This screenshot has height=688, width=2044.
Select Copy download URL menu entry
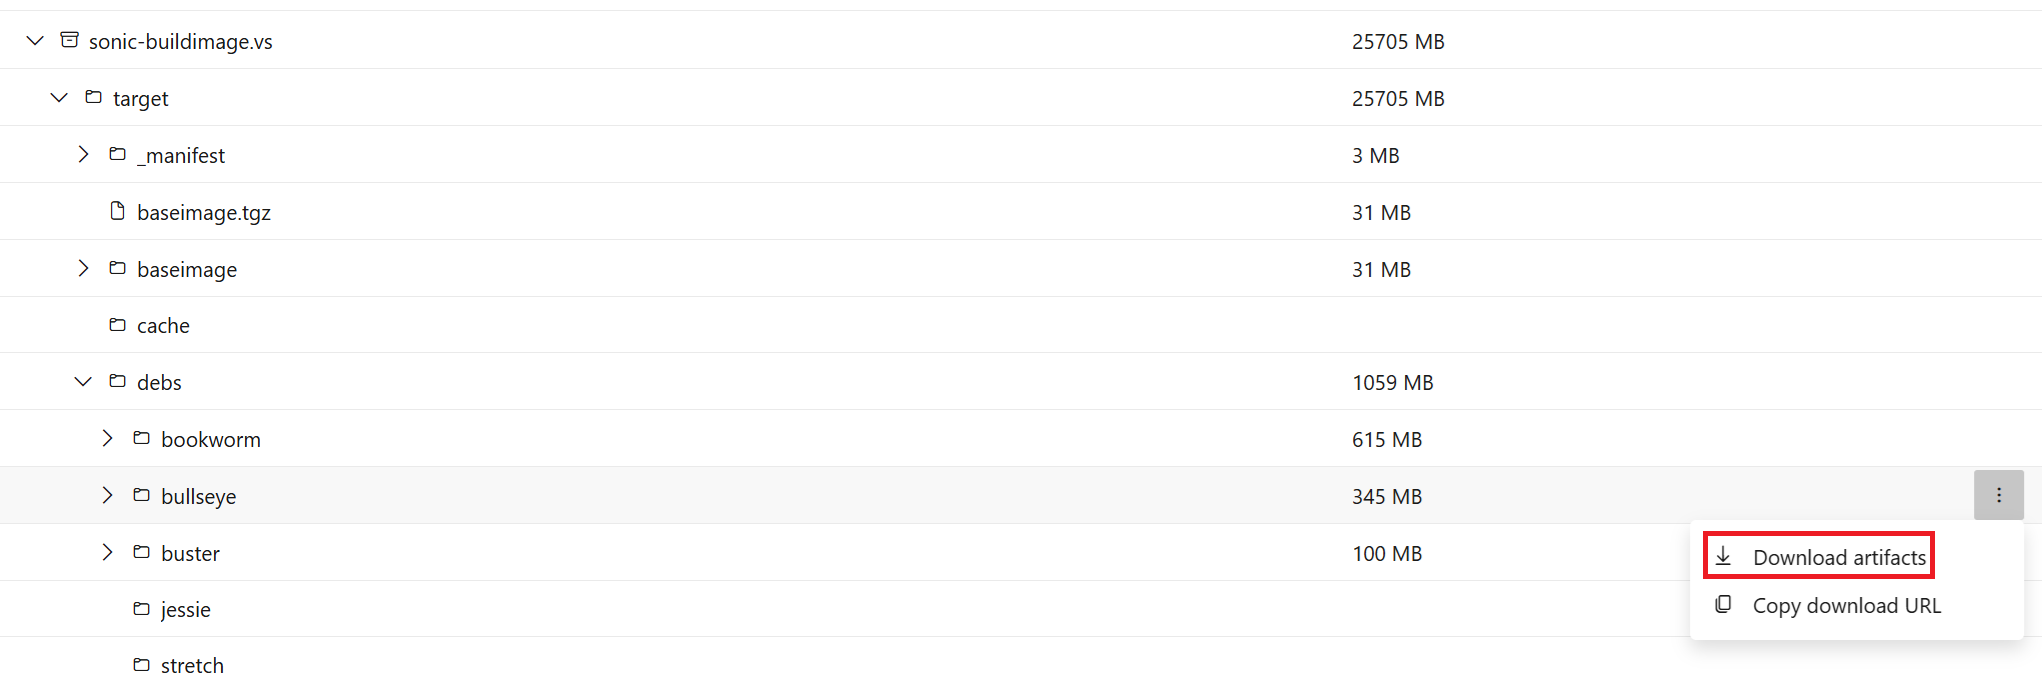pyautogui.click(x=1846, y=605)
